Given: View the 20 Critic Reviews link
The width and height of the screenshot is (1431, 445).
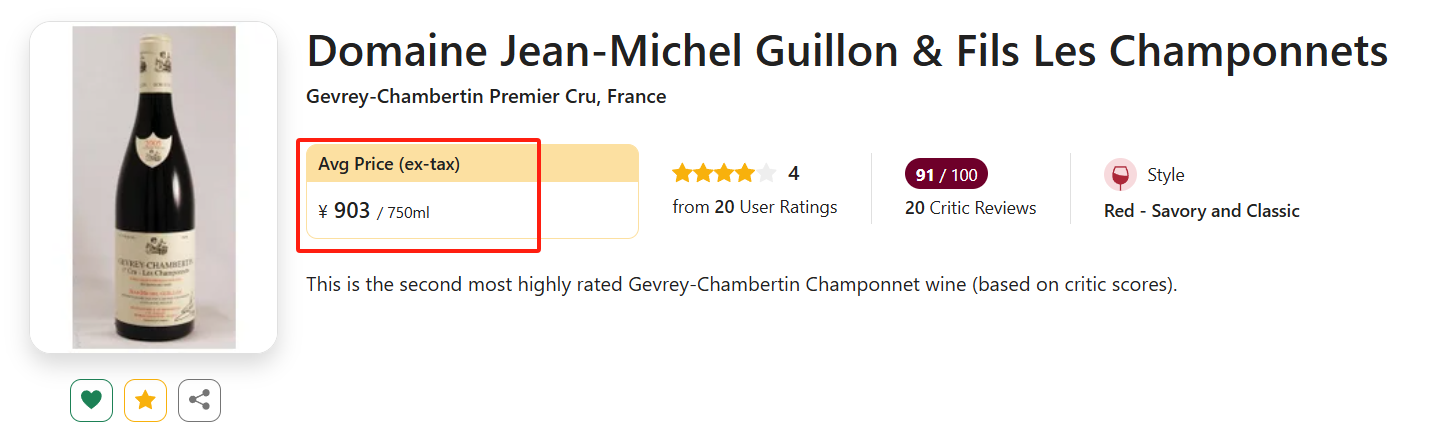Looking at the screenshot, I should click(970, 208).
